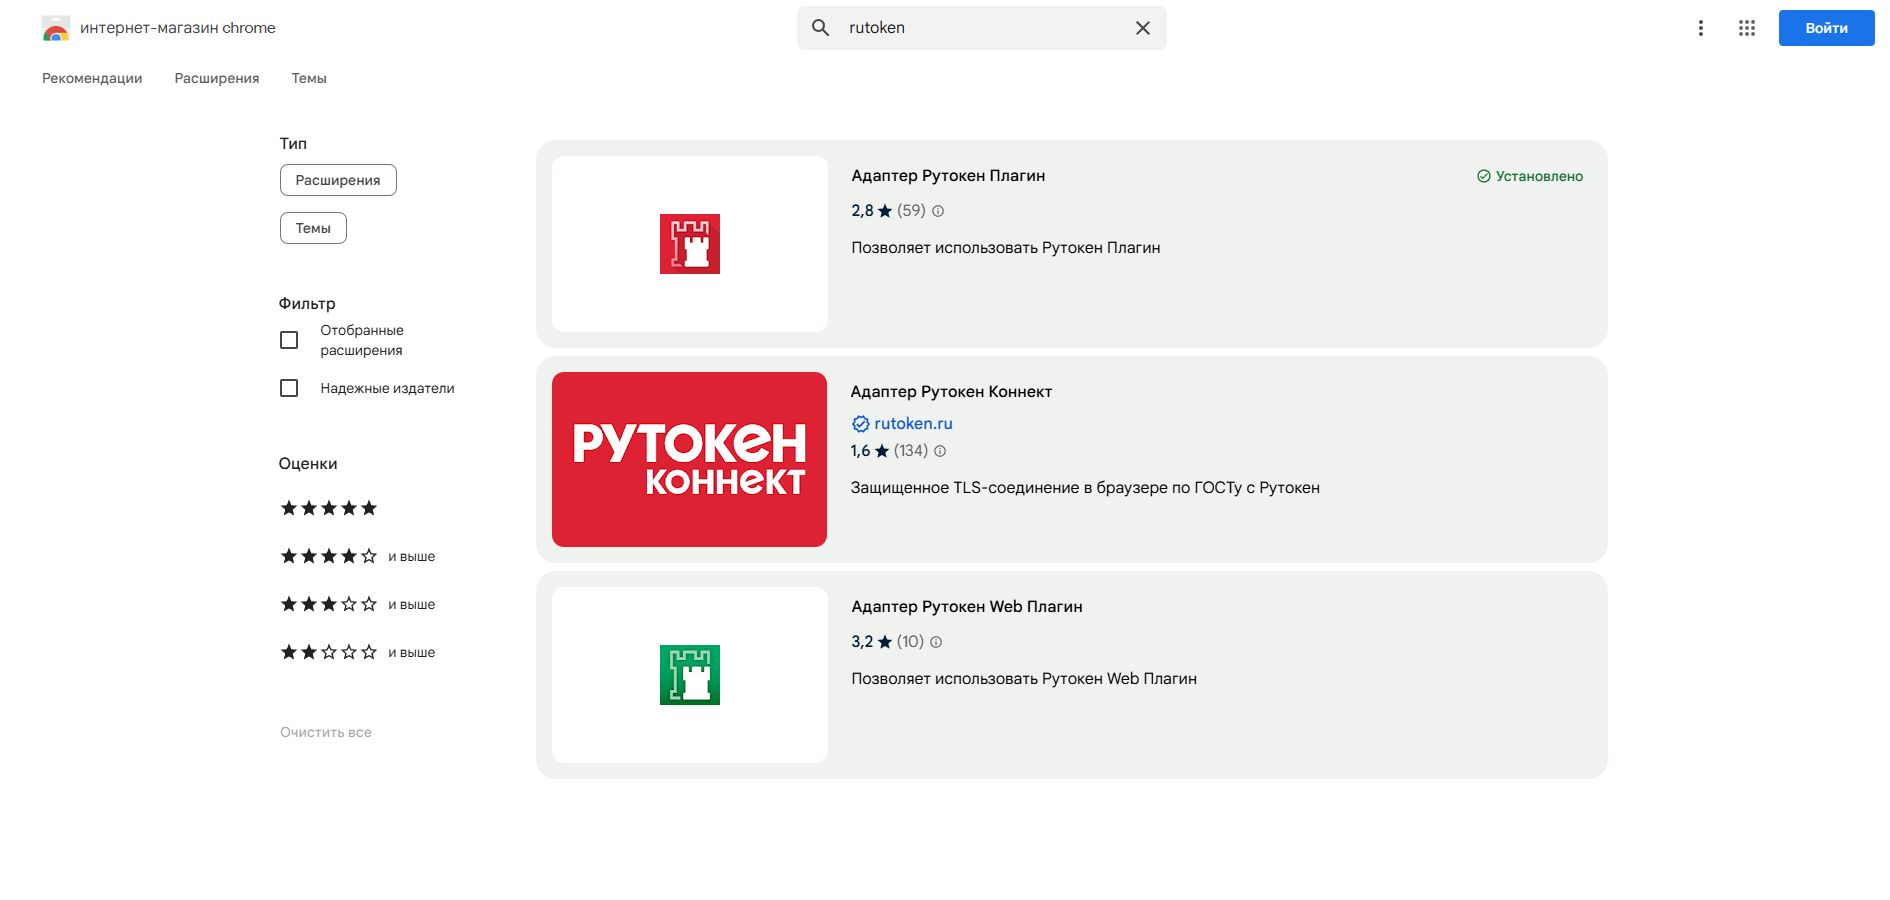
Task: Click the Защищенное TLS-соединение description text
Action: pos(1085,488)
